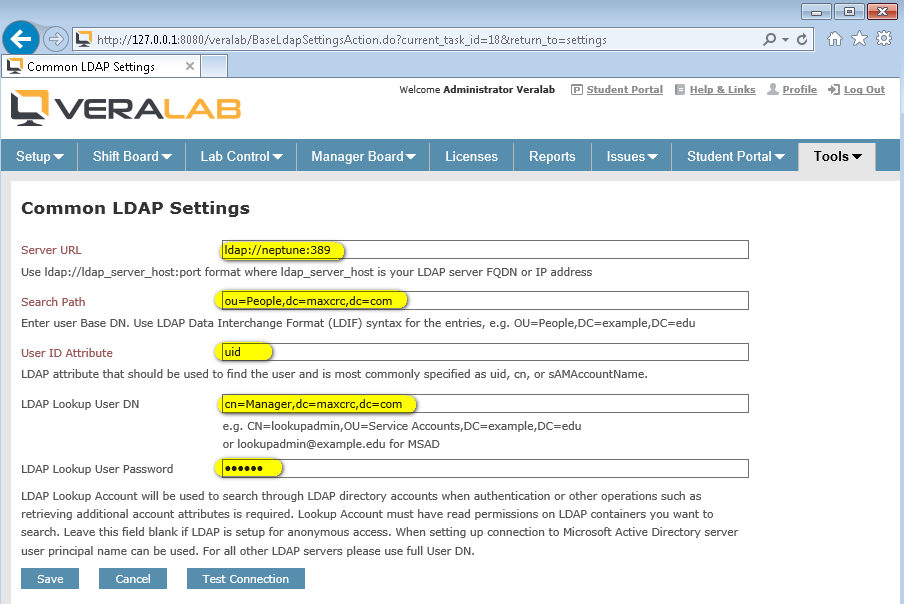Click the Save button
The width and height of the screenshot is (904, 604).
pyautogui.click(x=50, y=579)
